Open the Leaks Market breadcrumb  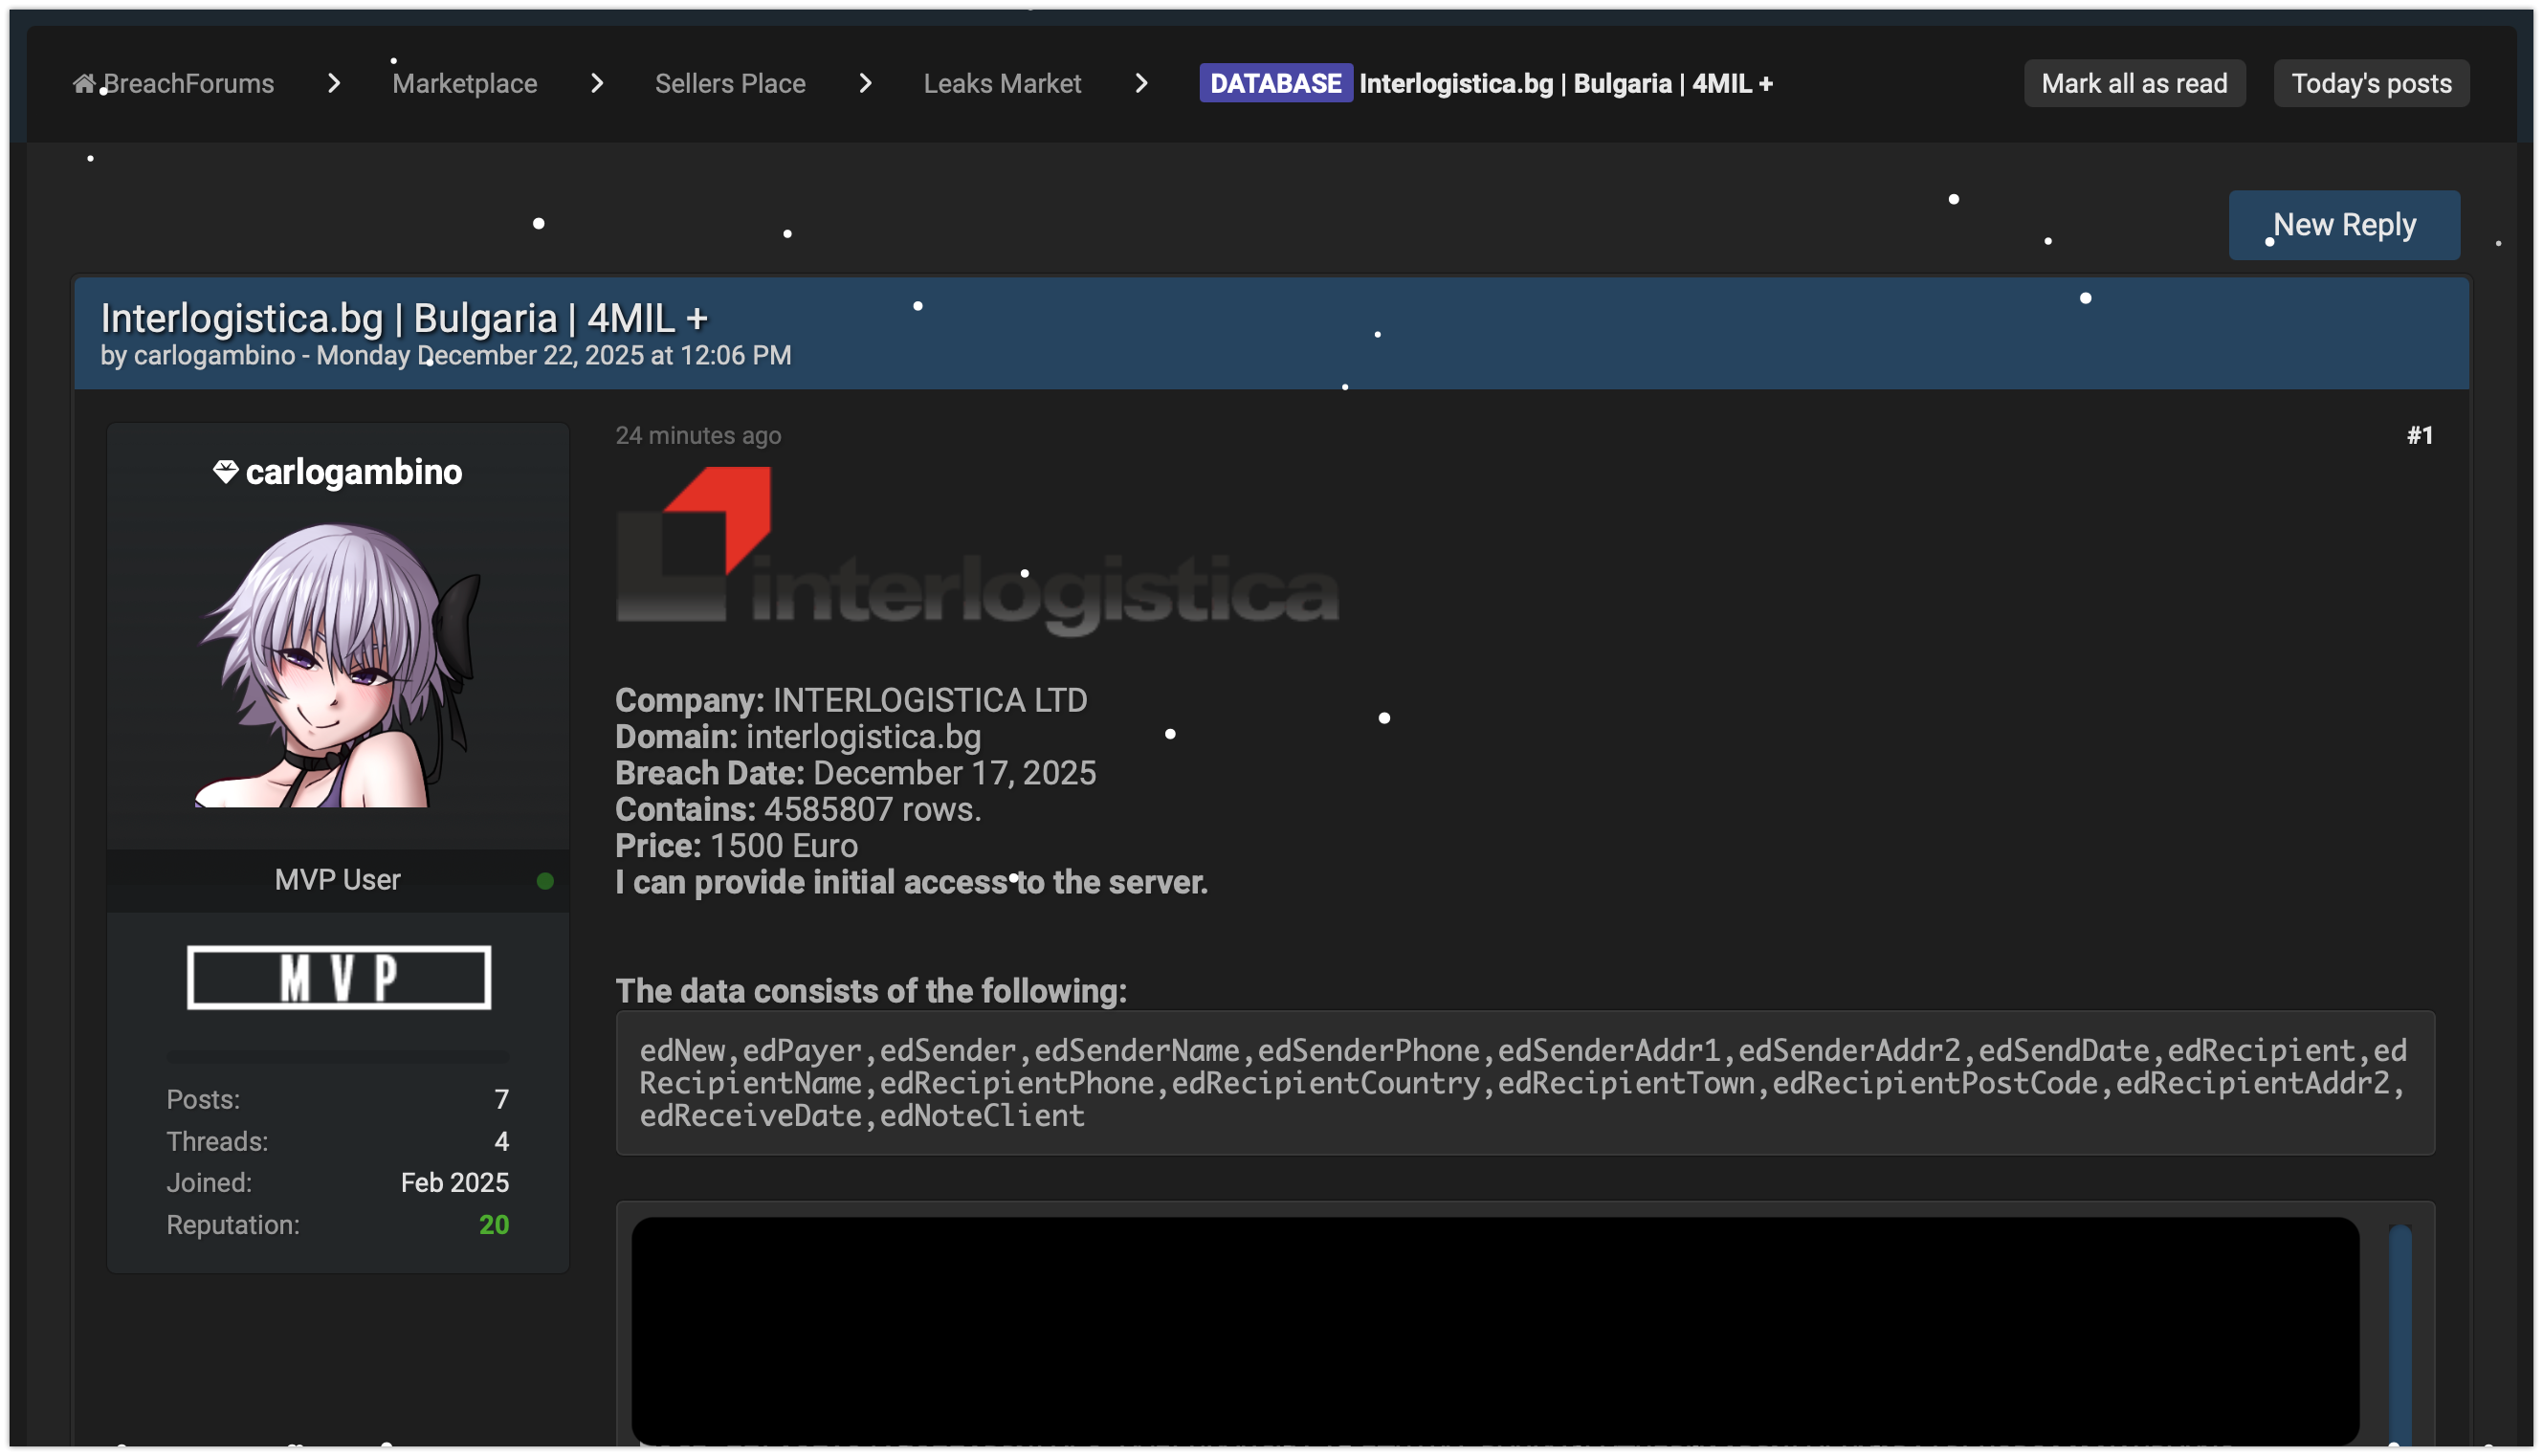point(1002,83)
